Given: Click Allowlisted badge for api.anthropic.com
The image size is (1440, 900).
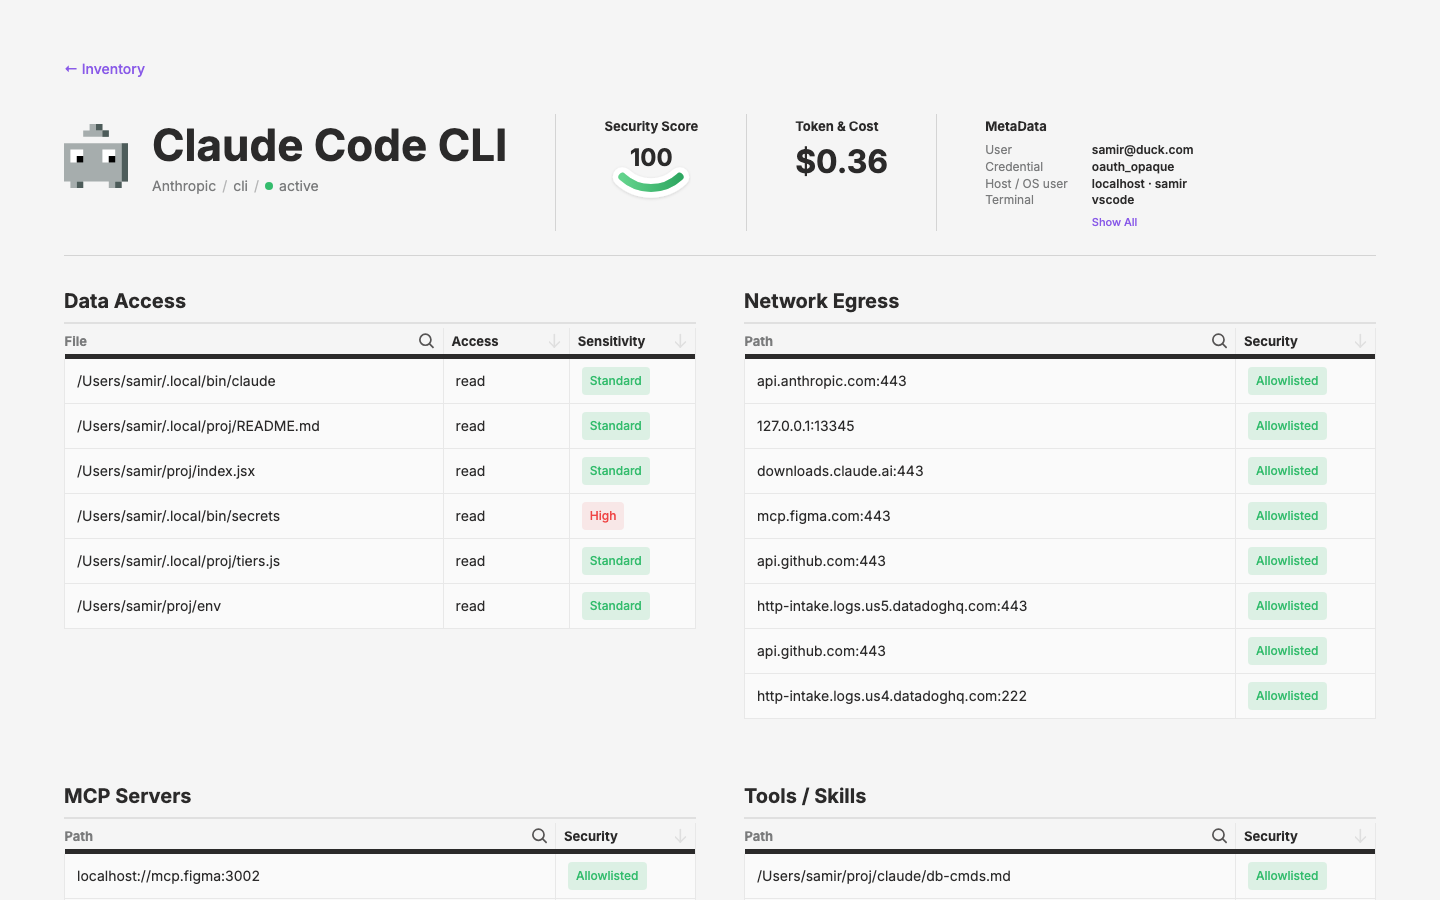Looking at the screenshot, I should tap(1287, 381).
